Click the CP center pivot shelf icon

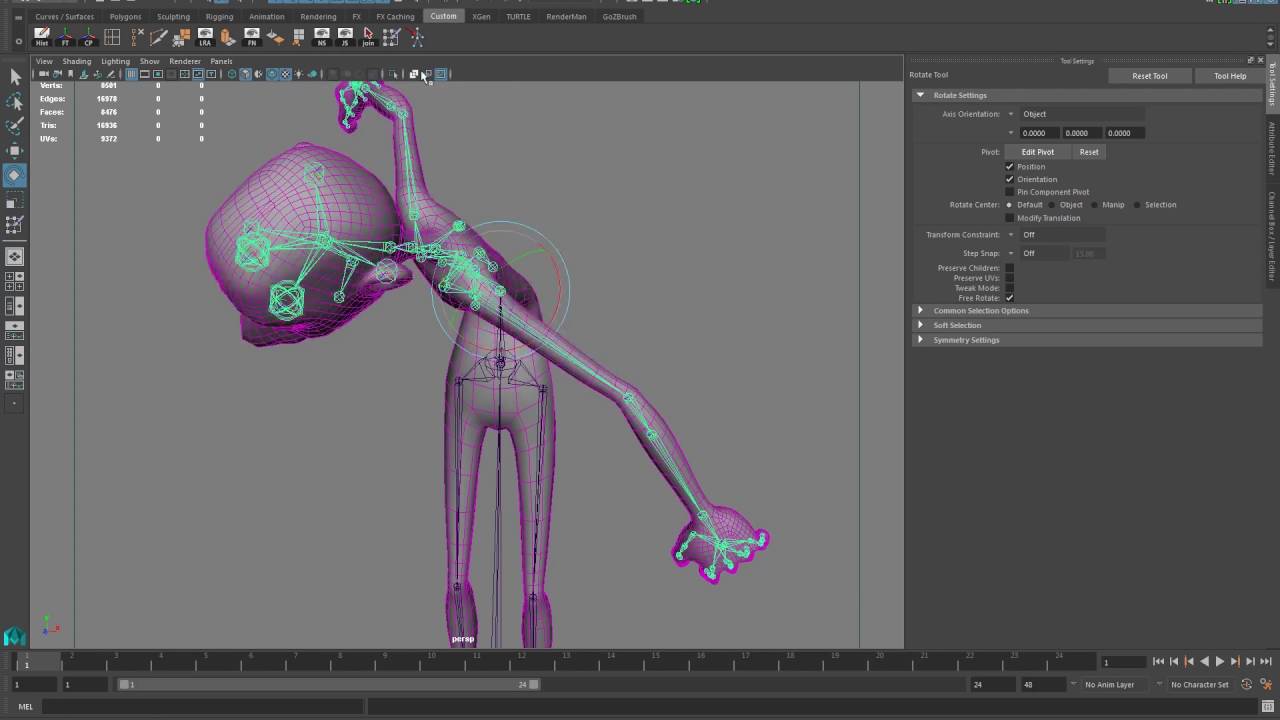[88, 37]
